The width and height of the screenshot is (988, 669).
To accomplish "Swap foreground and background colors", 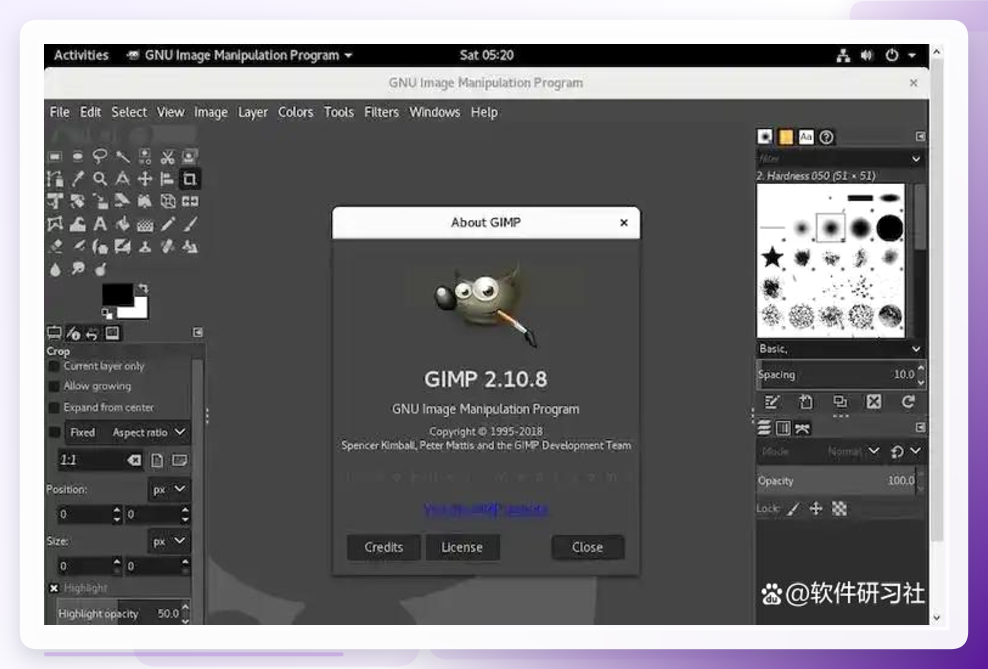I will point(144,288).
